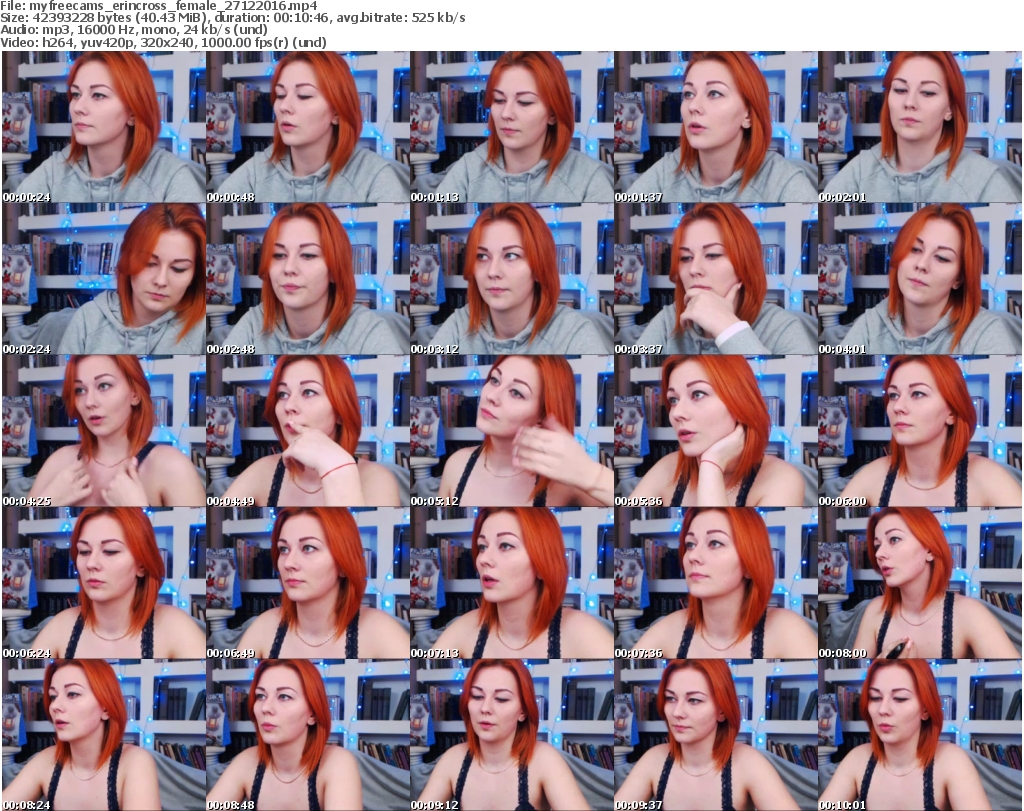Screen dimensions: 1024x811
Task: Select the thumbnail frame stamped 00:07:36
Action: [716, 583]
